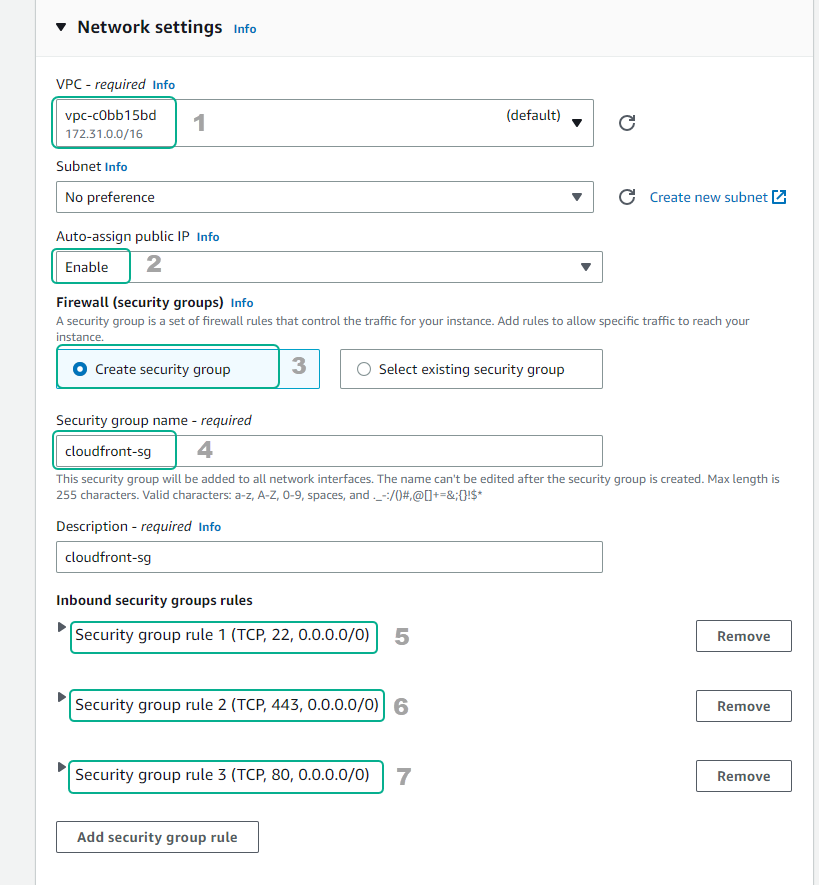The height and width of the screenshot is (885, 819).
Task: Refresh the VPC list
Action: (x=626, y=122)
